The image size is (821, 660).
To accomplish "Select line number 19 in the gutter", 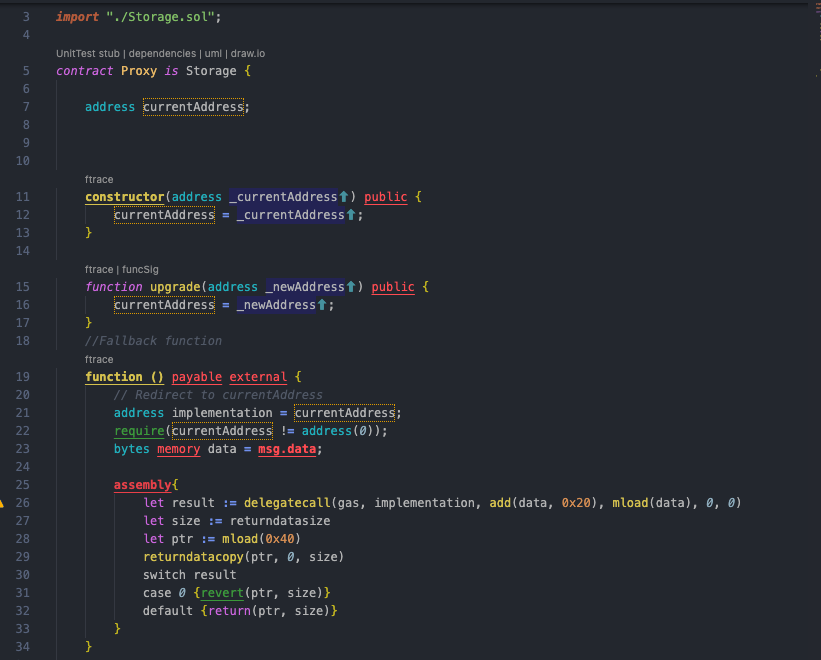I will 23,377.
